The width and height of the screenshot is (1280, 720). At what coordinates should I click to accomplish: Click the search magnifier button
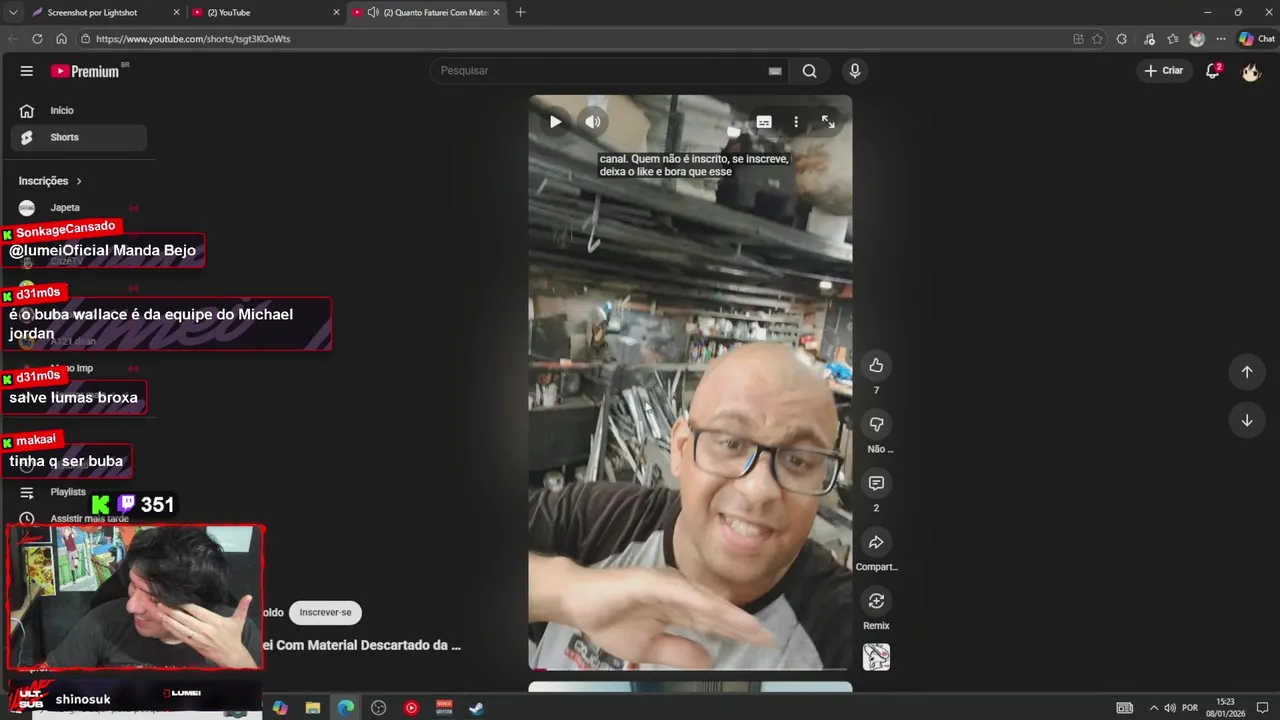[x=809, y=71]
